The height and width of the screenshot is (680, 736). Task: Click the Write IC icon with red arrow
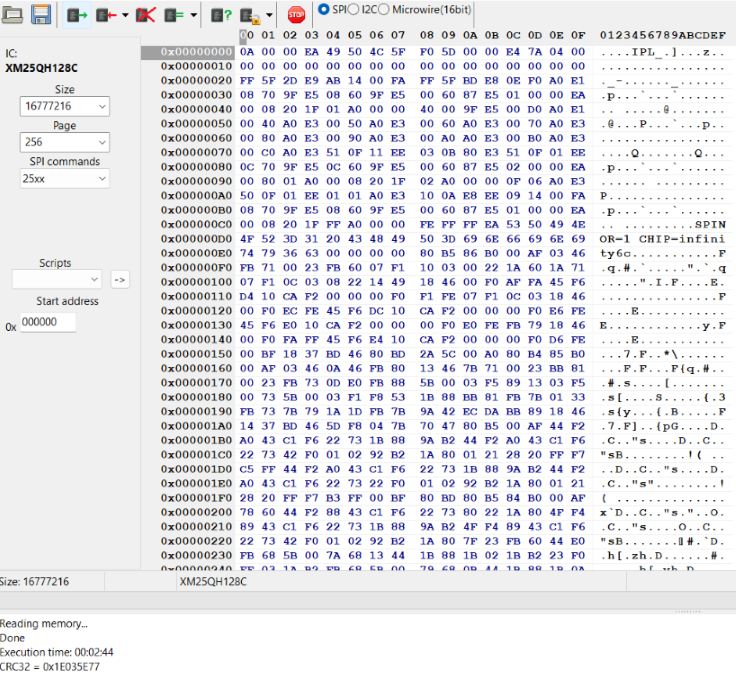click(106, 15)
